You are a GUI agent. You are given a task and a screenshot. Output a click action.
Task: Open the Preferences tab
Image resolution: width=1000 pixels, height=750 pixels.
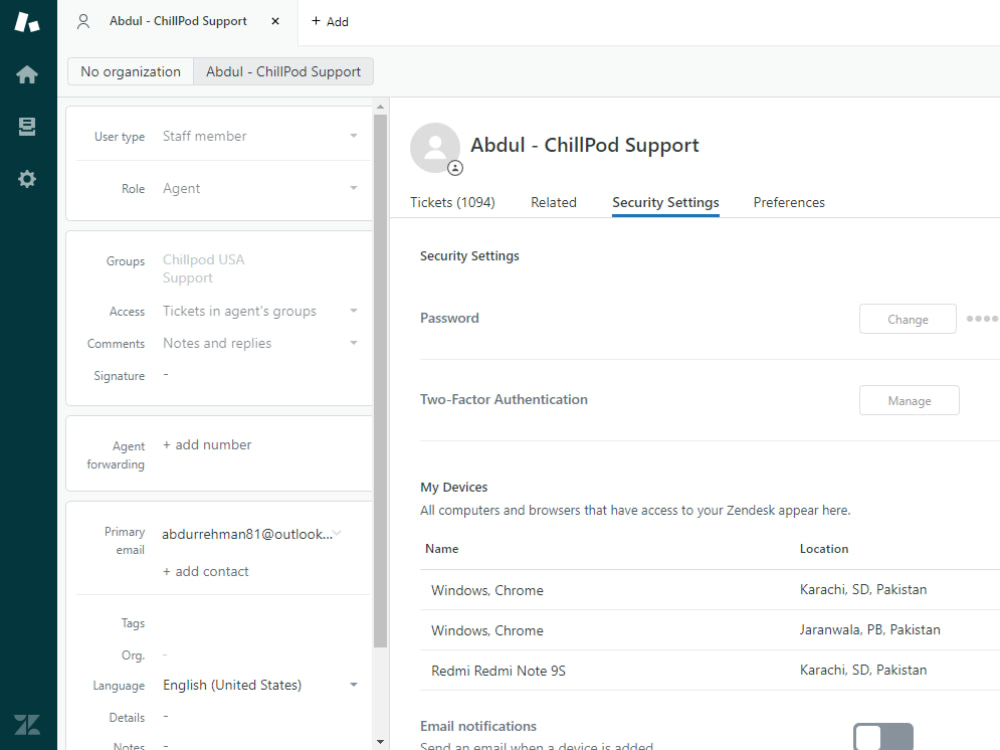[x=789, y=202]
